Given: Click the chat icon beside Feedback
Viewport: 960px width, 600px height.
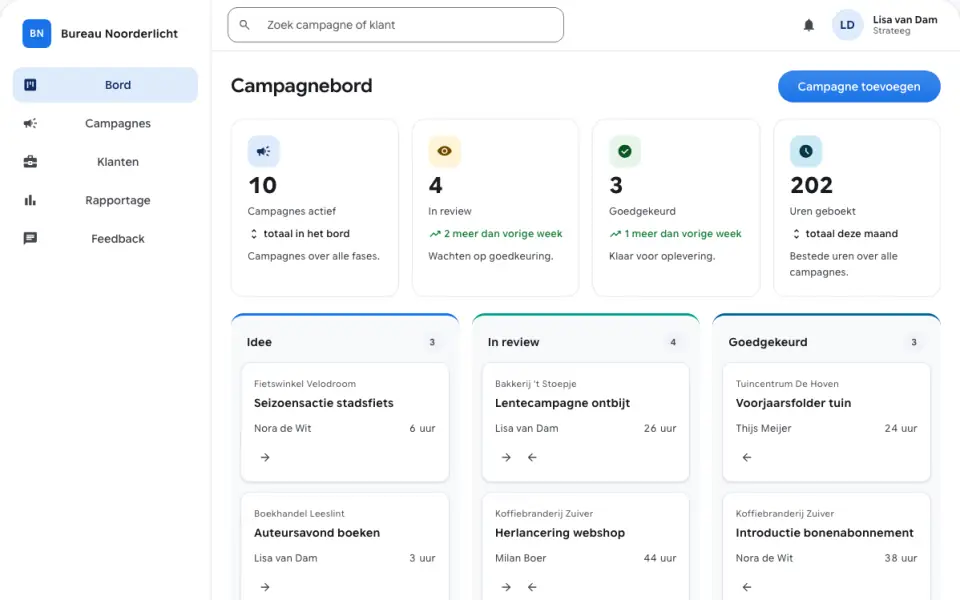Looking at the screenshot, I should coord(30,239).
